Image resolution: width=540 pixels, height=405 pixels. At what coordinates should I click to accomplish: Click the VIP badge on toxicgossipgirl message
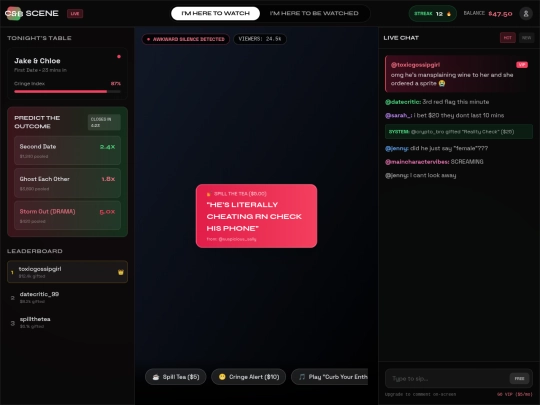[522, 65]
